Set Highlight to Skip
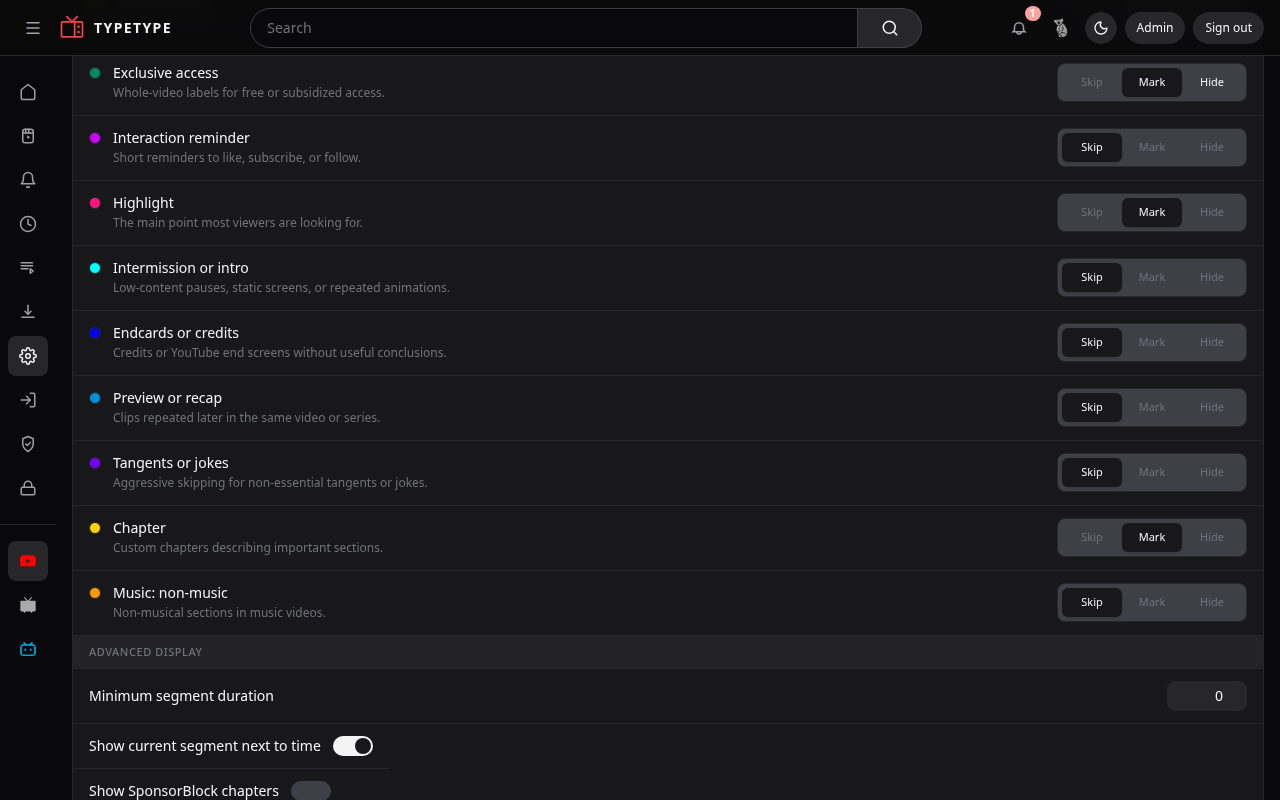Viewport: 1280px width, 800px height. [x=1092, y=212]
